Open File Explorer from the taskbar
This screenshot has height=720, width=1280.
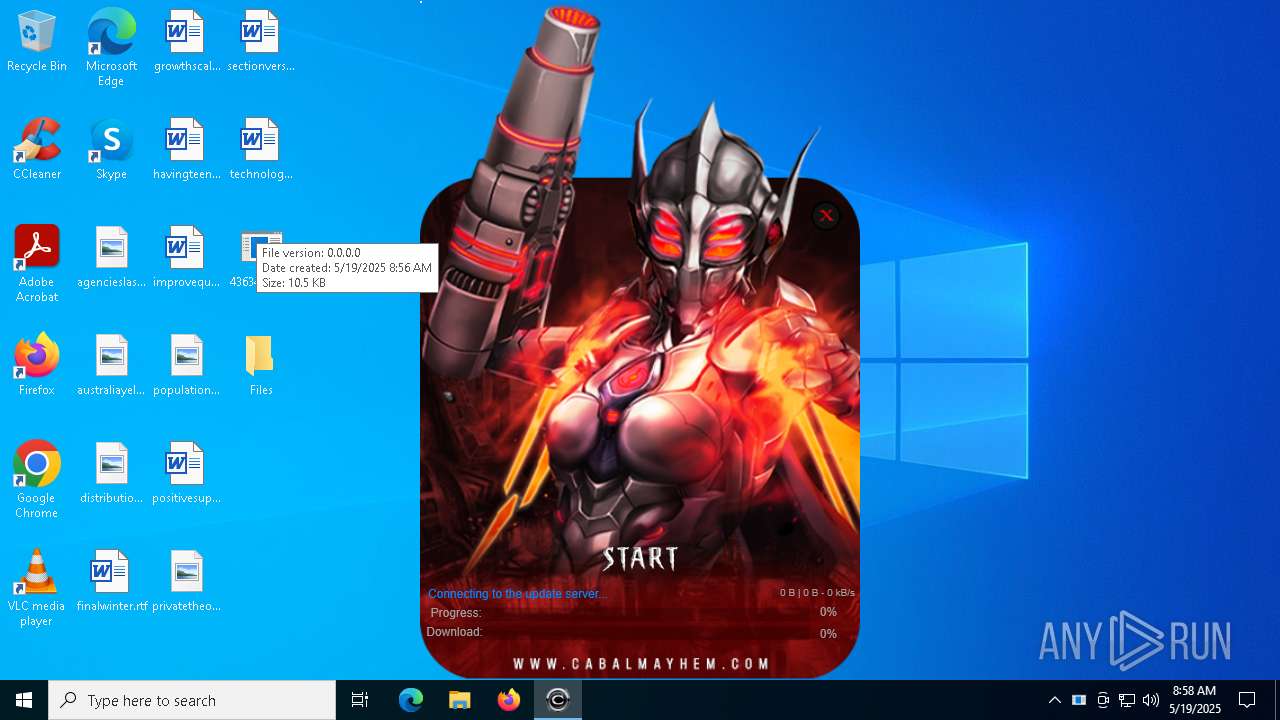click(460, 700)
